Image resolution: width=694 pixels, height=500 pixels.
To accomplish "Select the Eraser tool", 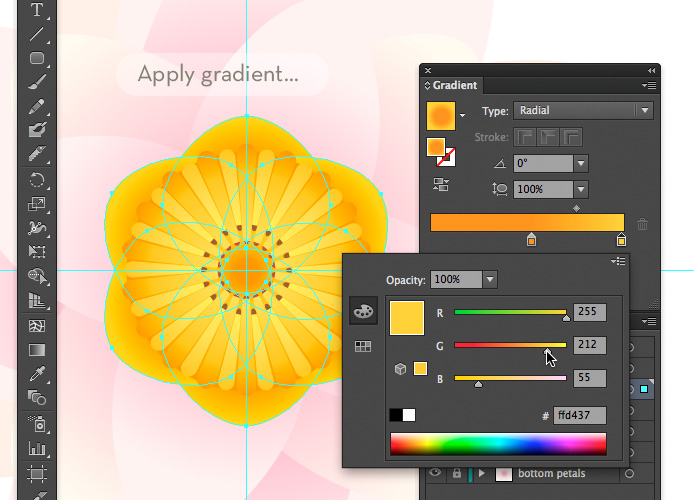I will coord(37,154).
